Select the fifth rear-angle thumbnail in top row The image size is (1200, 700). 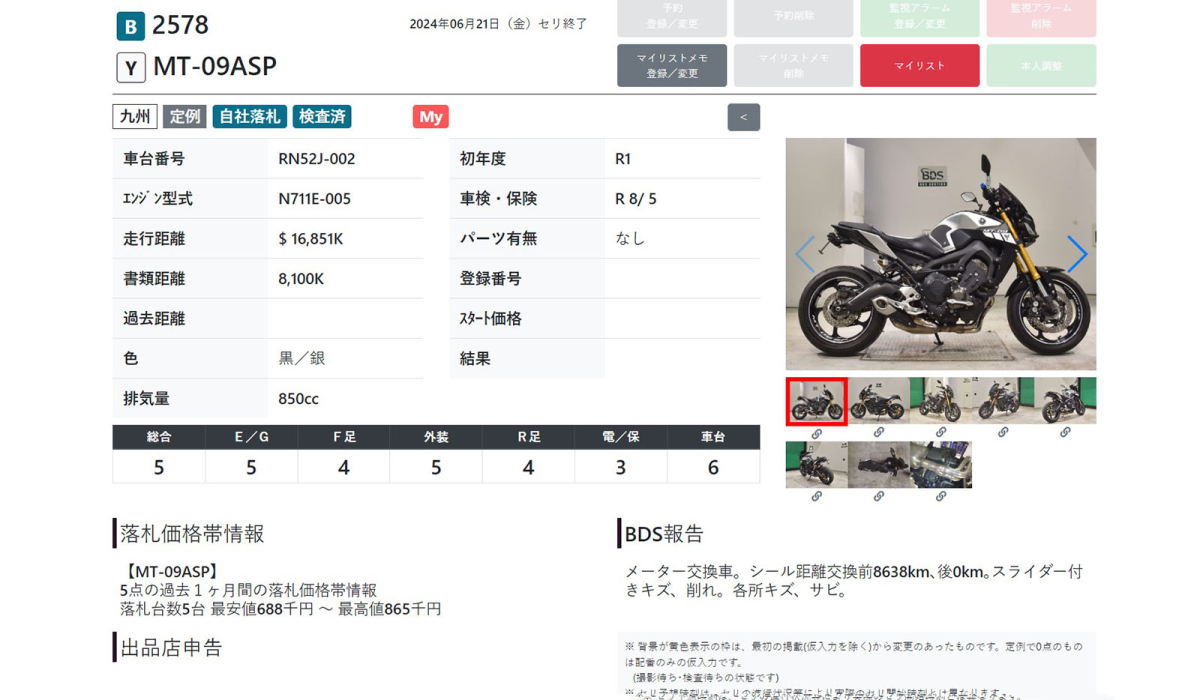1065,401
